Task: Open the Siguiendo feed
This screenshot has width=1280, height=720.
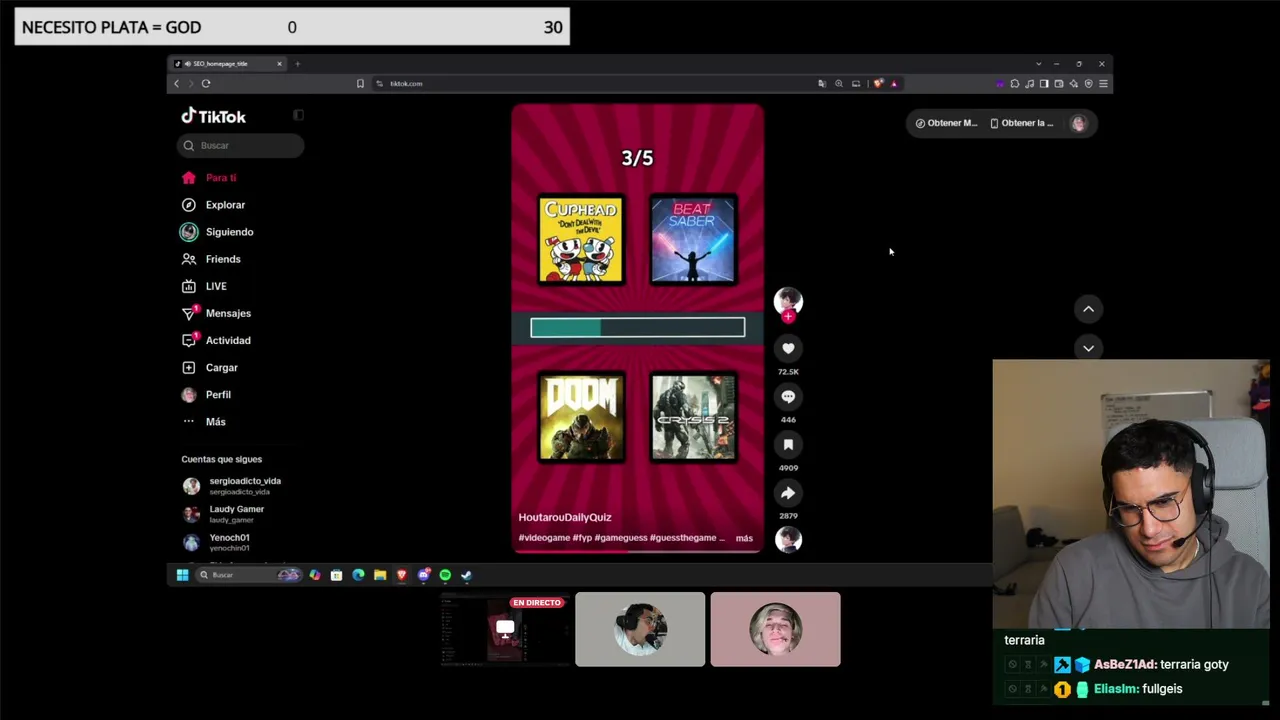Action: point(217,232)
